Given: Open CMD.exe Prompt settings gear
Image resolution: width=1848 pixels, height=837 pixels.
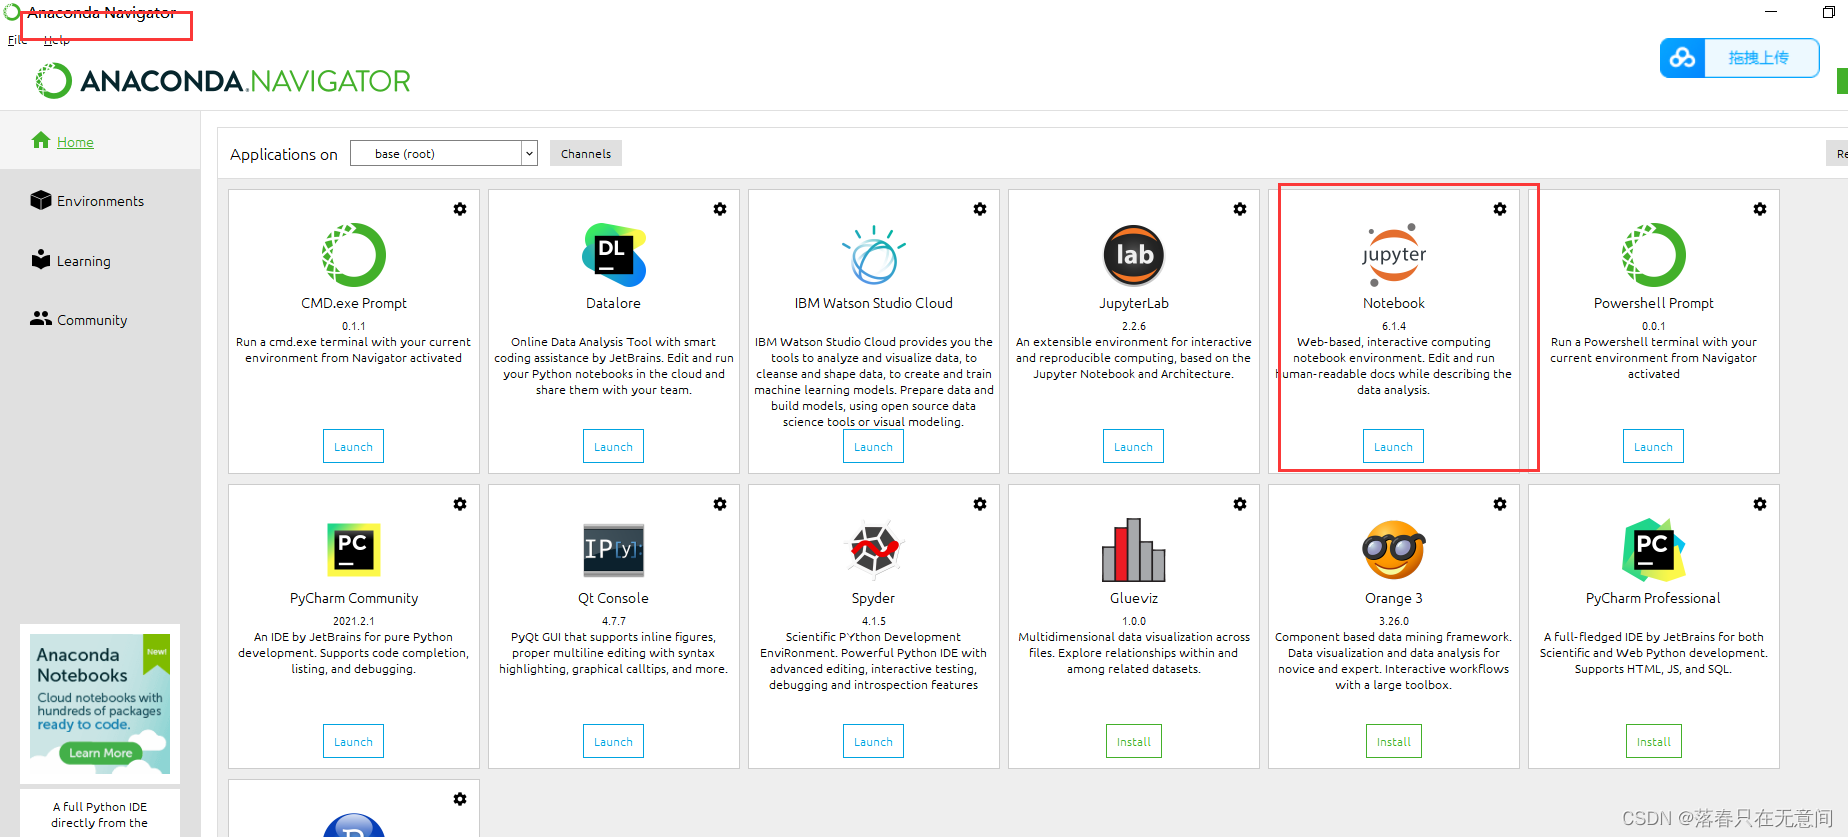Looking at the screenshot, I should [460, 209].
